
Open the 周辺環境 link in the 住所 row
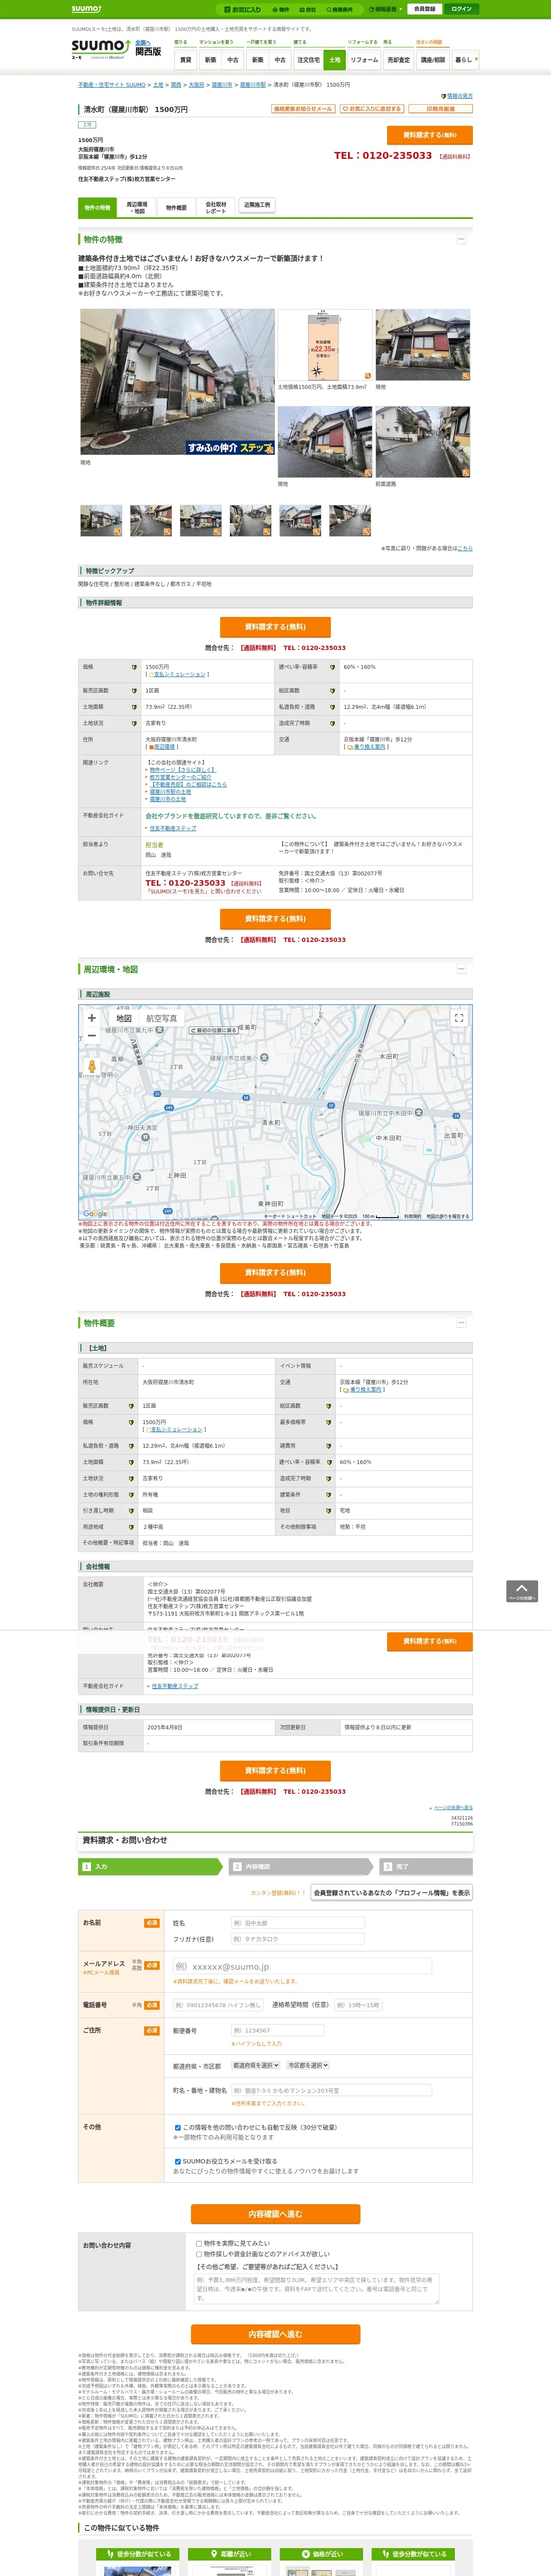point(163,747)
